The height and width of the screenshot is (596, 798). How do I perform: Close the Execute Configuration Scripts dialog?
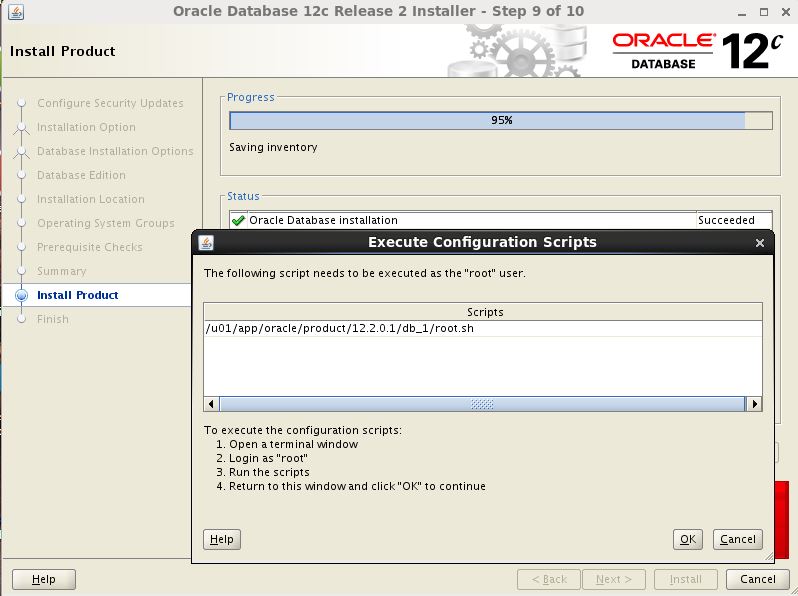tap(759, 243)
